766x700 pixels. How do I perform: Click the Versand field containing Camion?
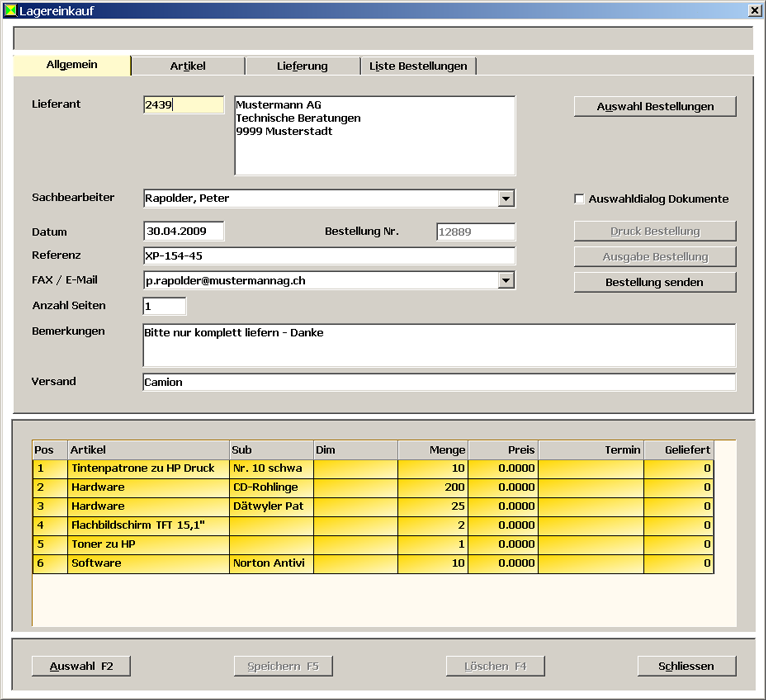439,382
